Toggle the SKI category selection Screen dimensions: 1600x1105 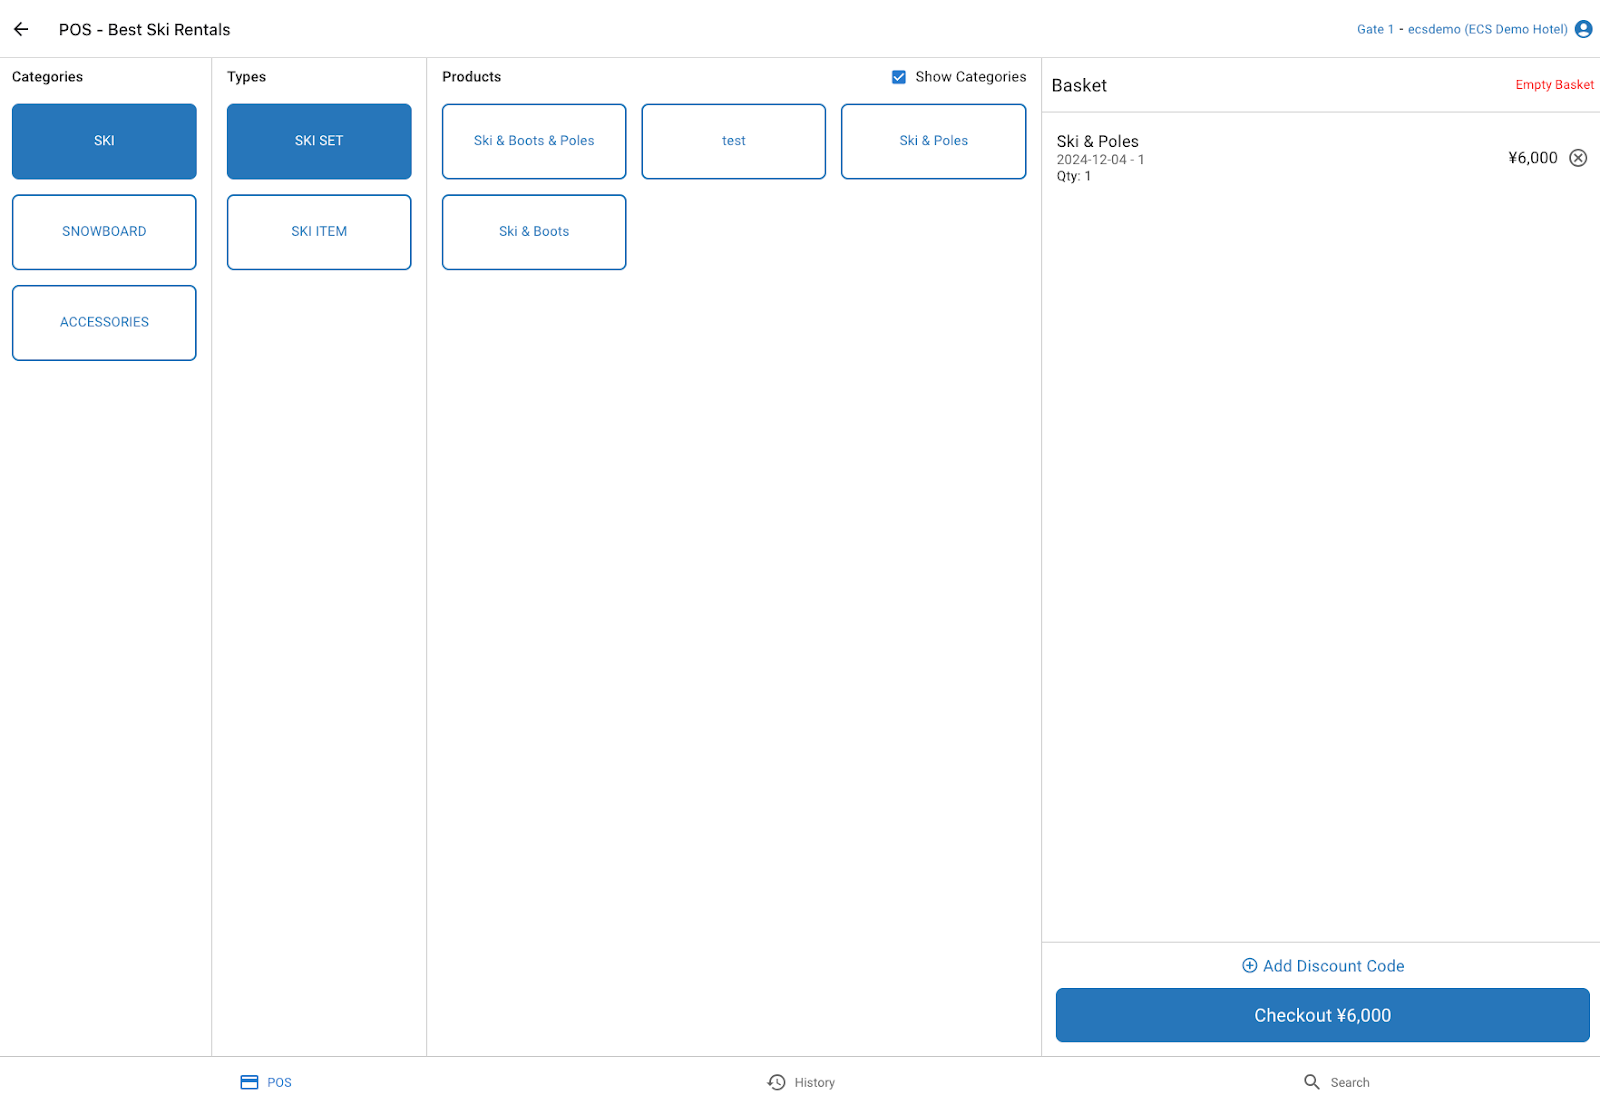(104, 141)
